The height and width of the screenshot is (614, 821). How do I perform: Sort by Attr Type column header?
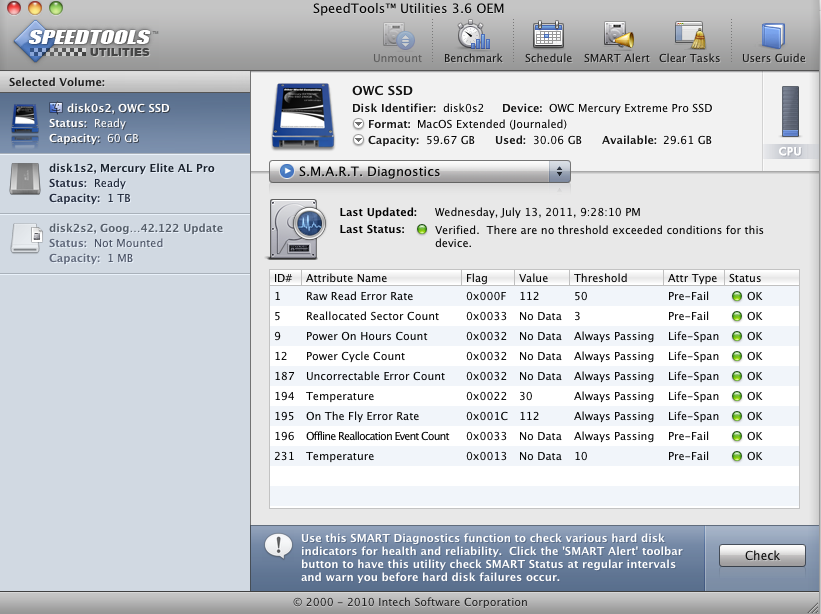point(694,278)
